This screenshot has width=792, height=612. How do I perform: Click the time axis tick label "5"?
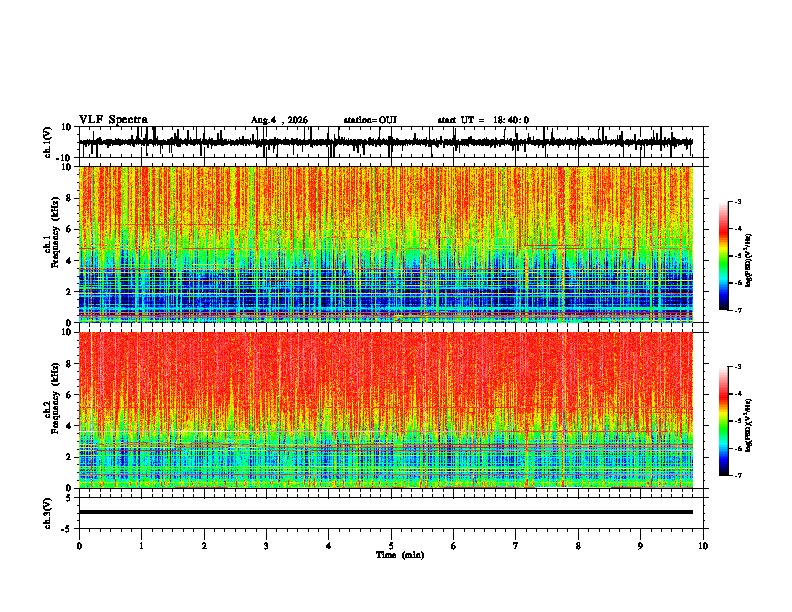(391, 546)
